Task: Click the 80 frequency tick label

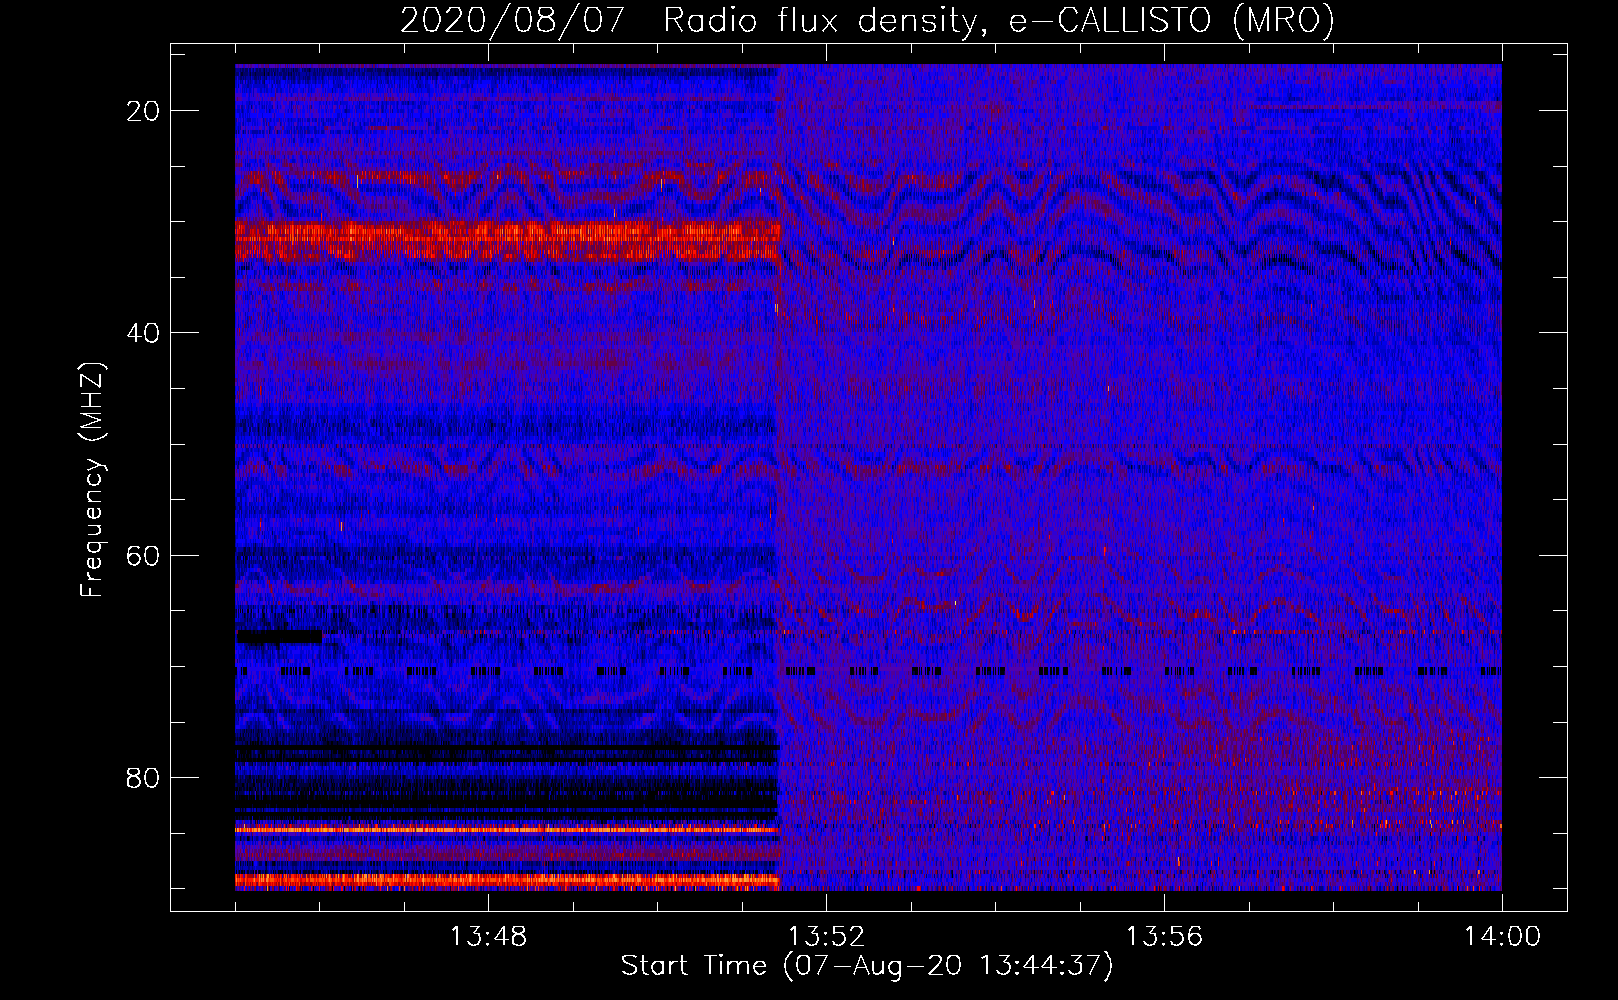Action: coord(143,778)
